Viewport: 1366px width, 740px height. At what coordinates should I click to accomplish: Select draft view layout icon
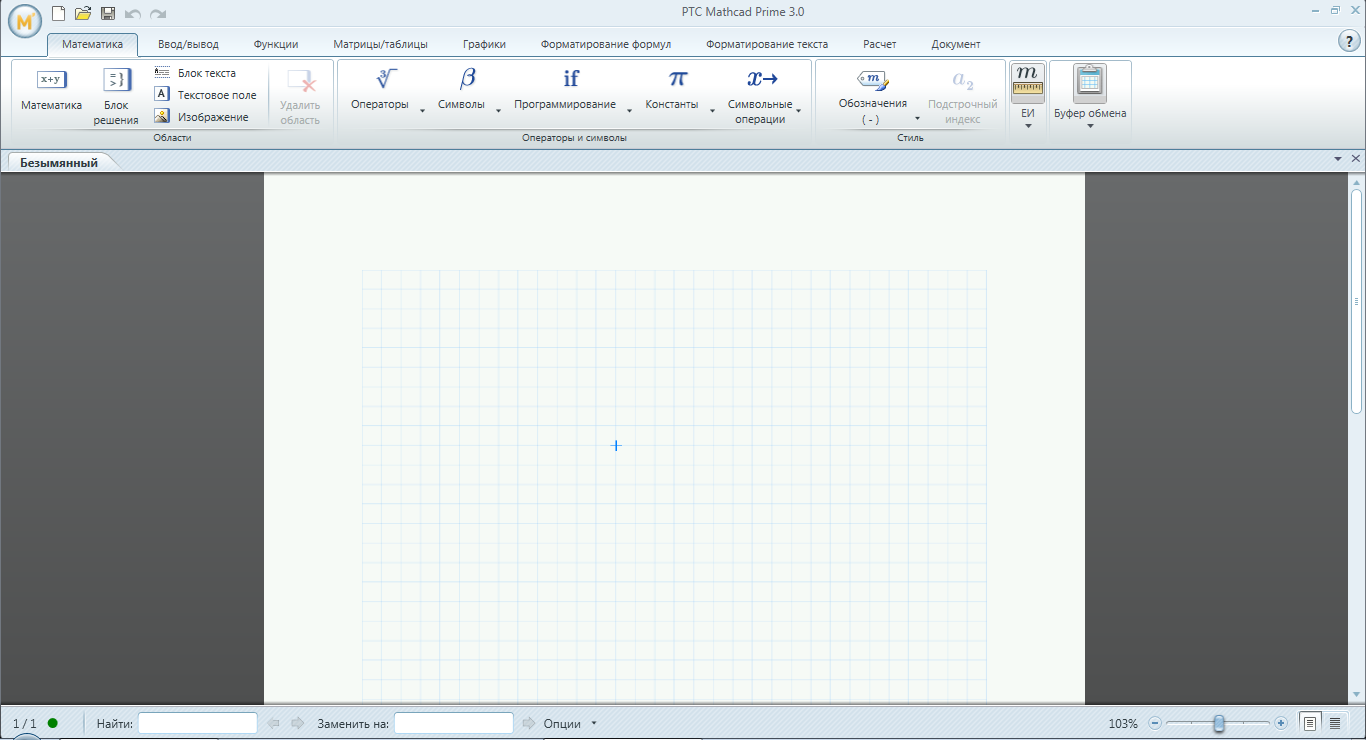1336,722
